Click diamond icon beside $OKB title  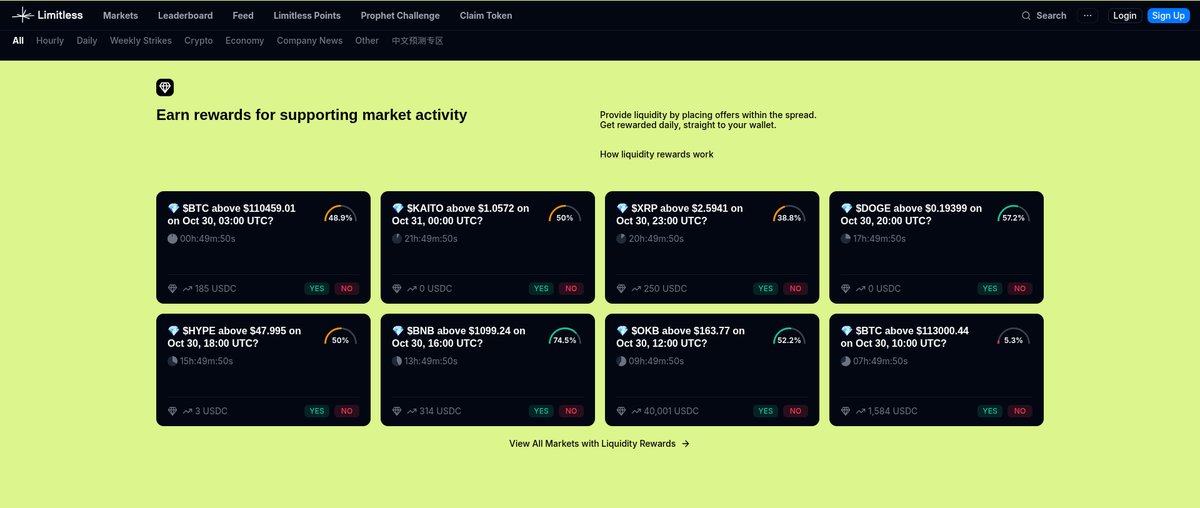pyautogui.click(x=622, y=331)
